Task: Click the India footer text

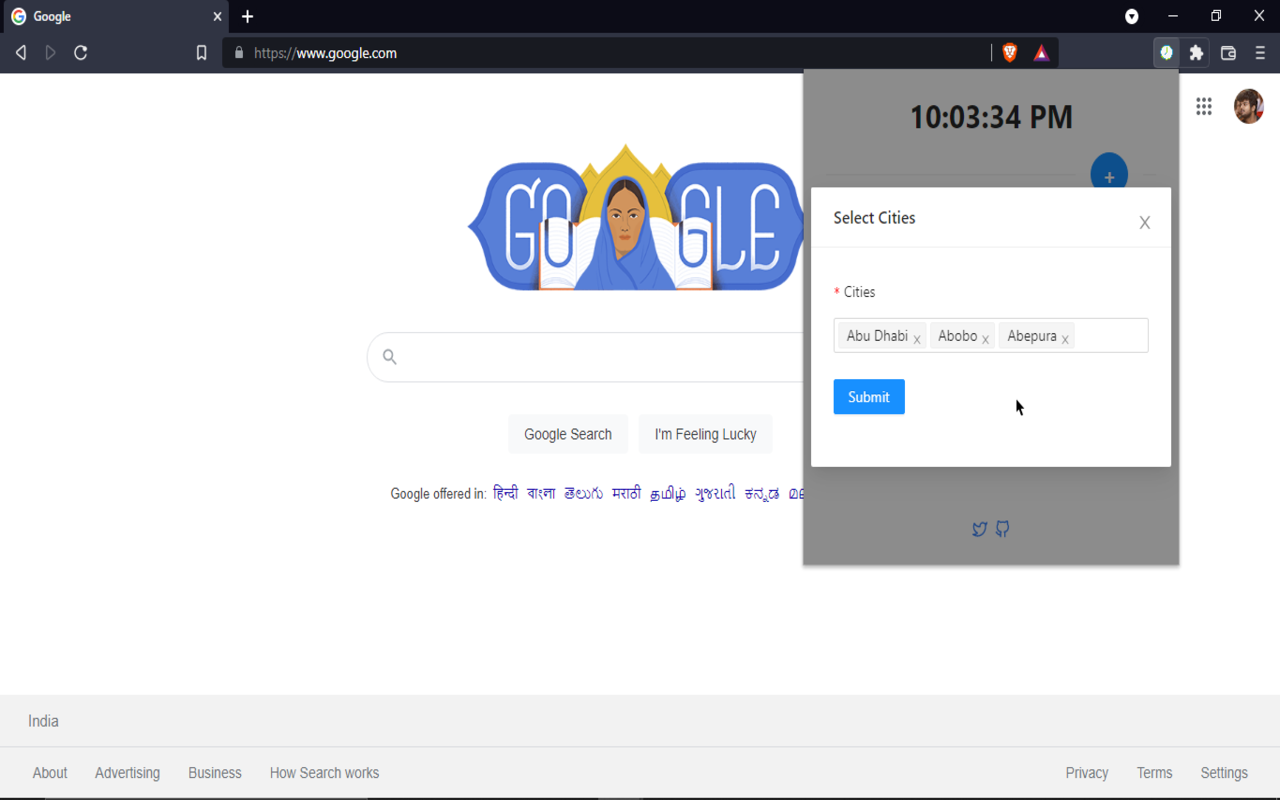Action: click(43, 721)
